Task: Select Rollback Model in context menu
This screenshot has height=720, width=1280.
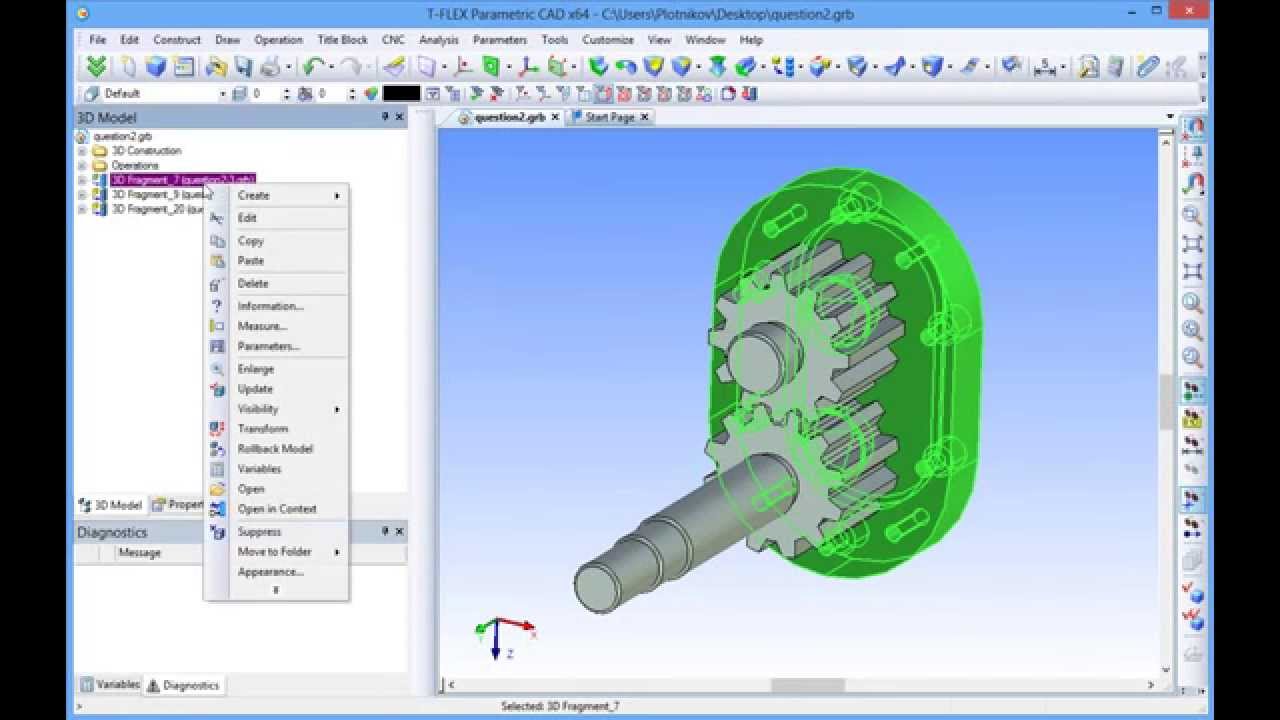Action: [275, 449]
